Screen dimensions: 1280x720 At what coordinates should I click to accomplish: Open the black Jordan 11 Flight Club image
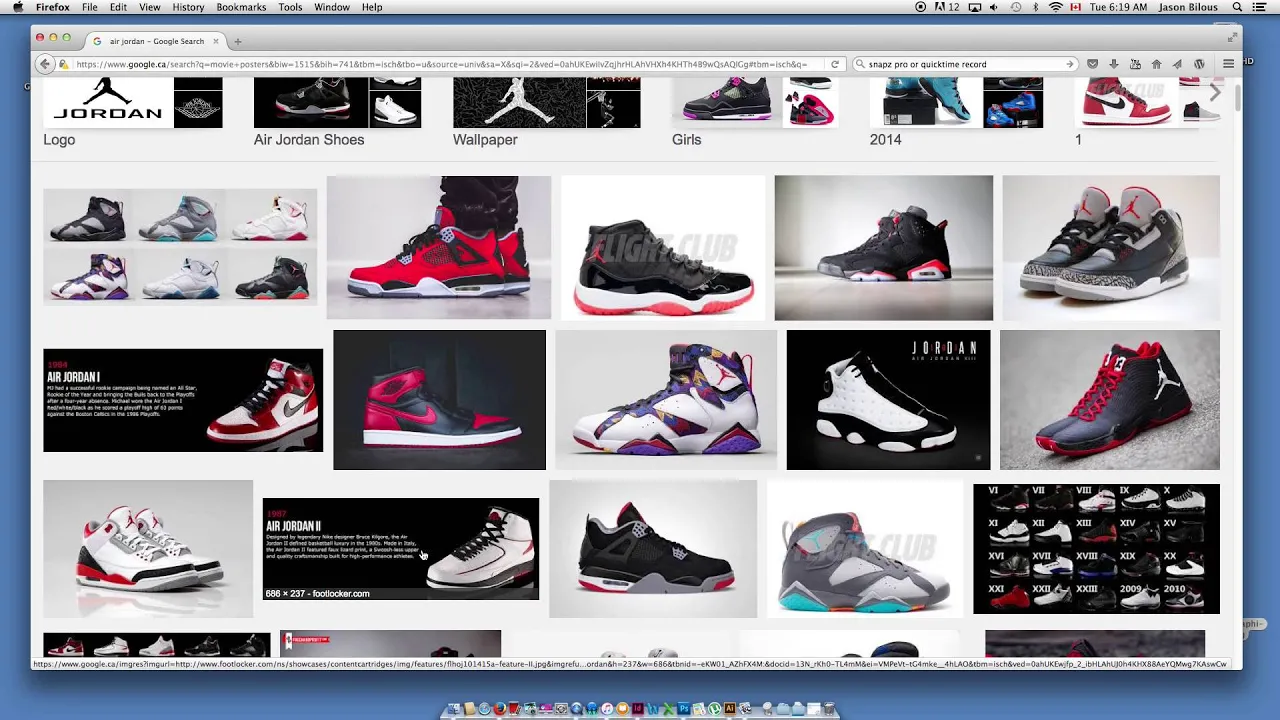pyautogui.click(x=663, y=247)
